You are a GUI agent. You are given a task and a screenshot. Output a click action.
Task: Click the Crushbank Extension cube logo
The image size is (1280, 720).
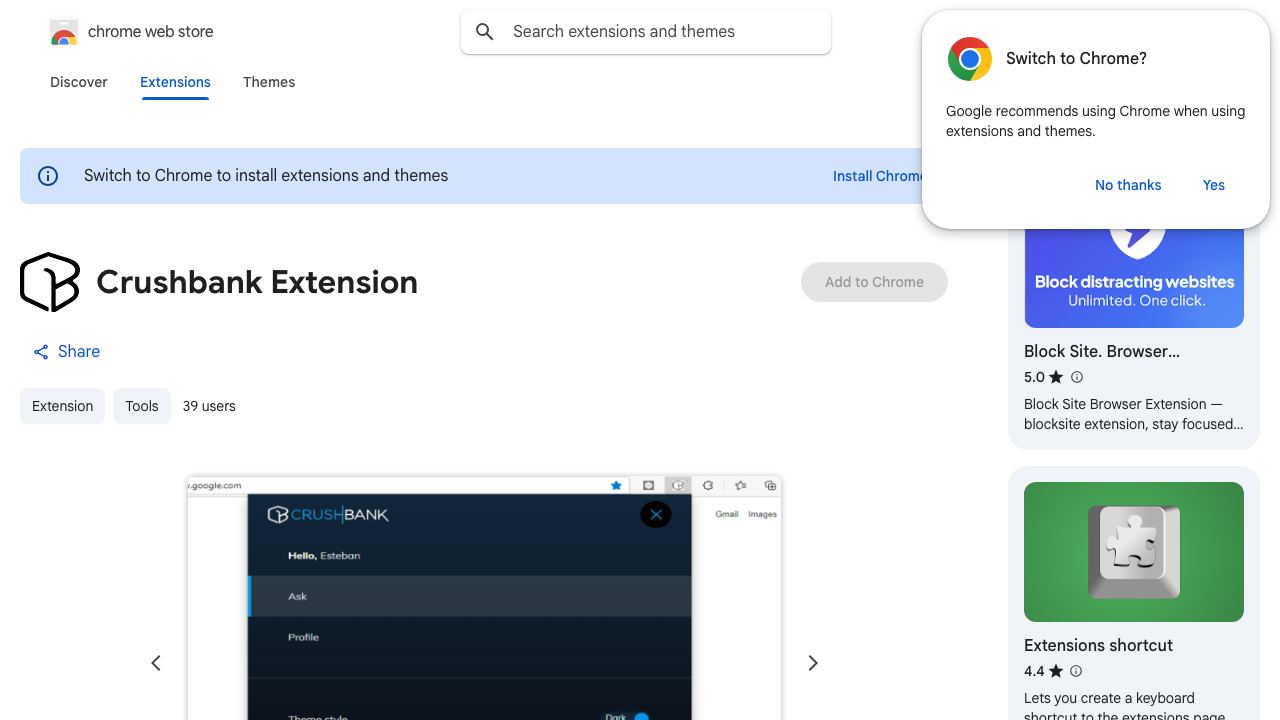click(50, 282)
